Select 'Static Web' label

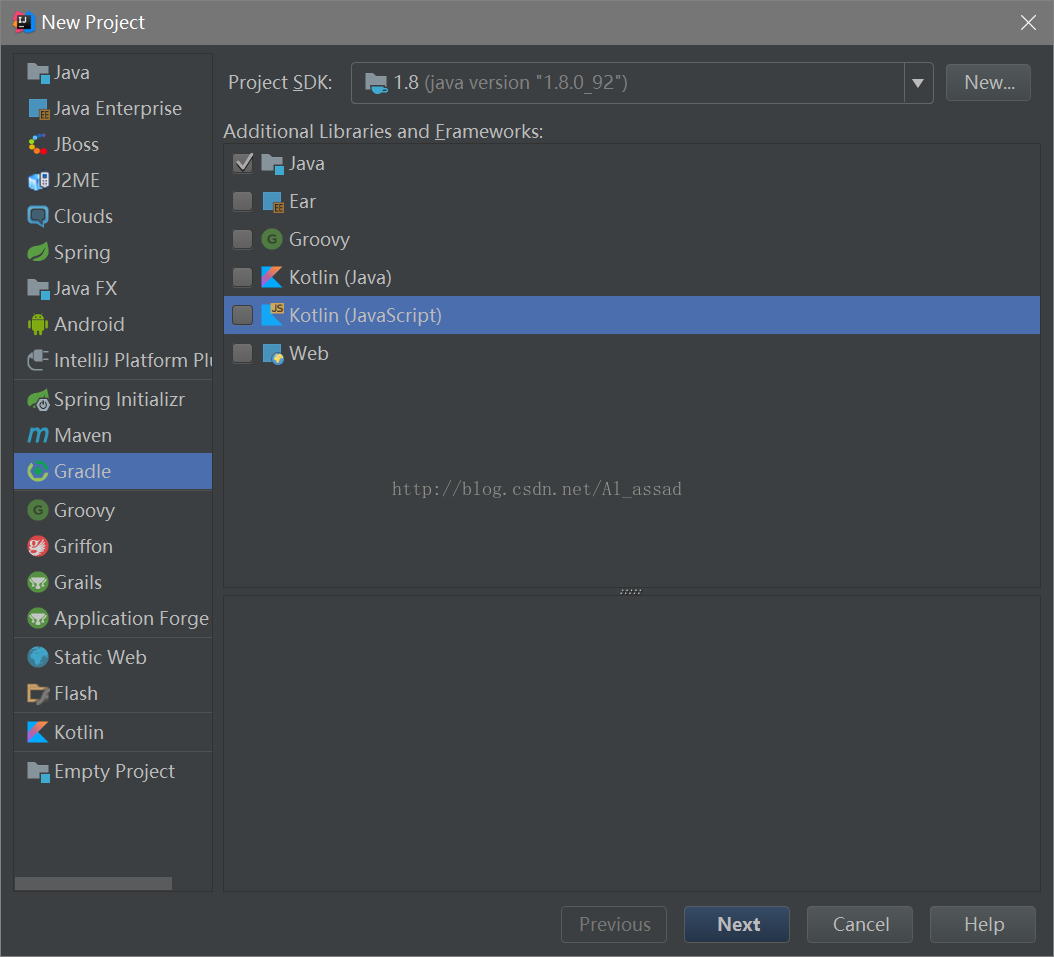[x=100, y=657]
